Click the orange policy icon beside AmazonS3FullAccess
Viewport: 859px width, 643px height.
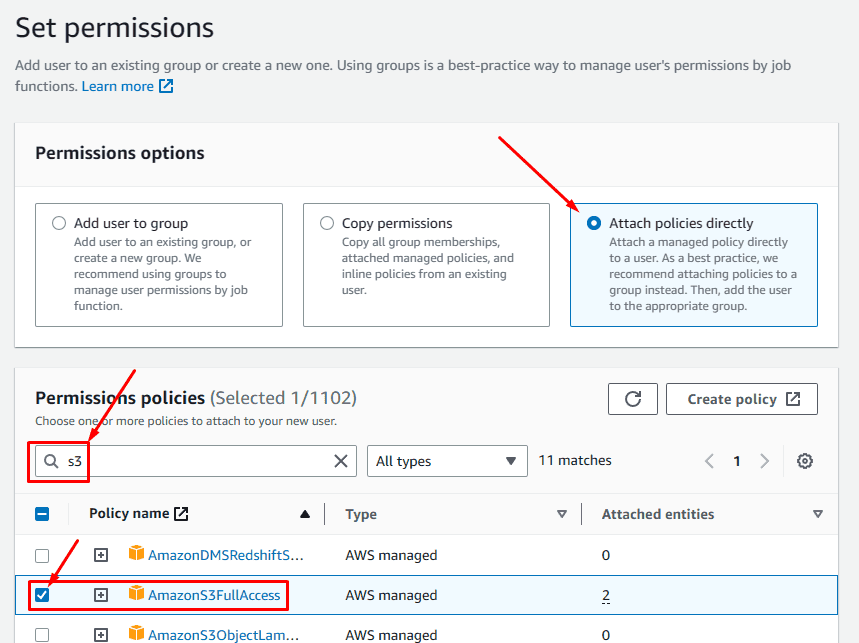coord(134,594)
